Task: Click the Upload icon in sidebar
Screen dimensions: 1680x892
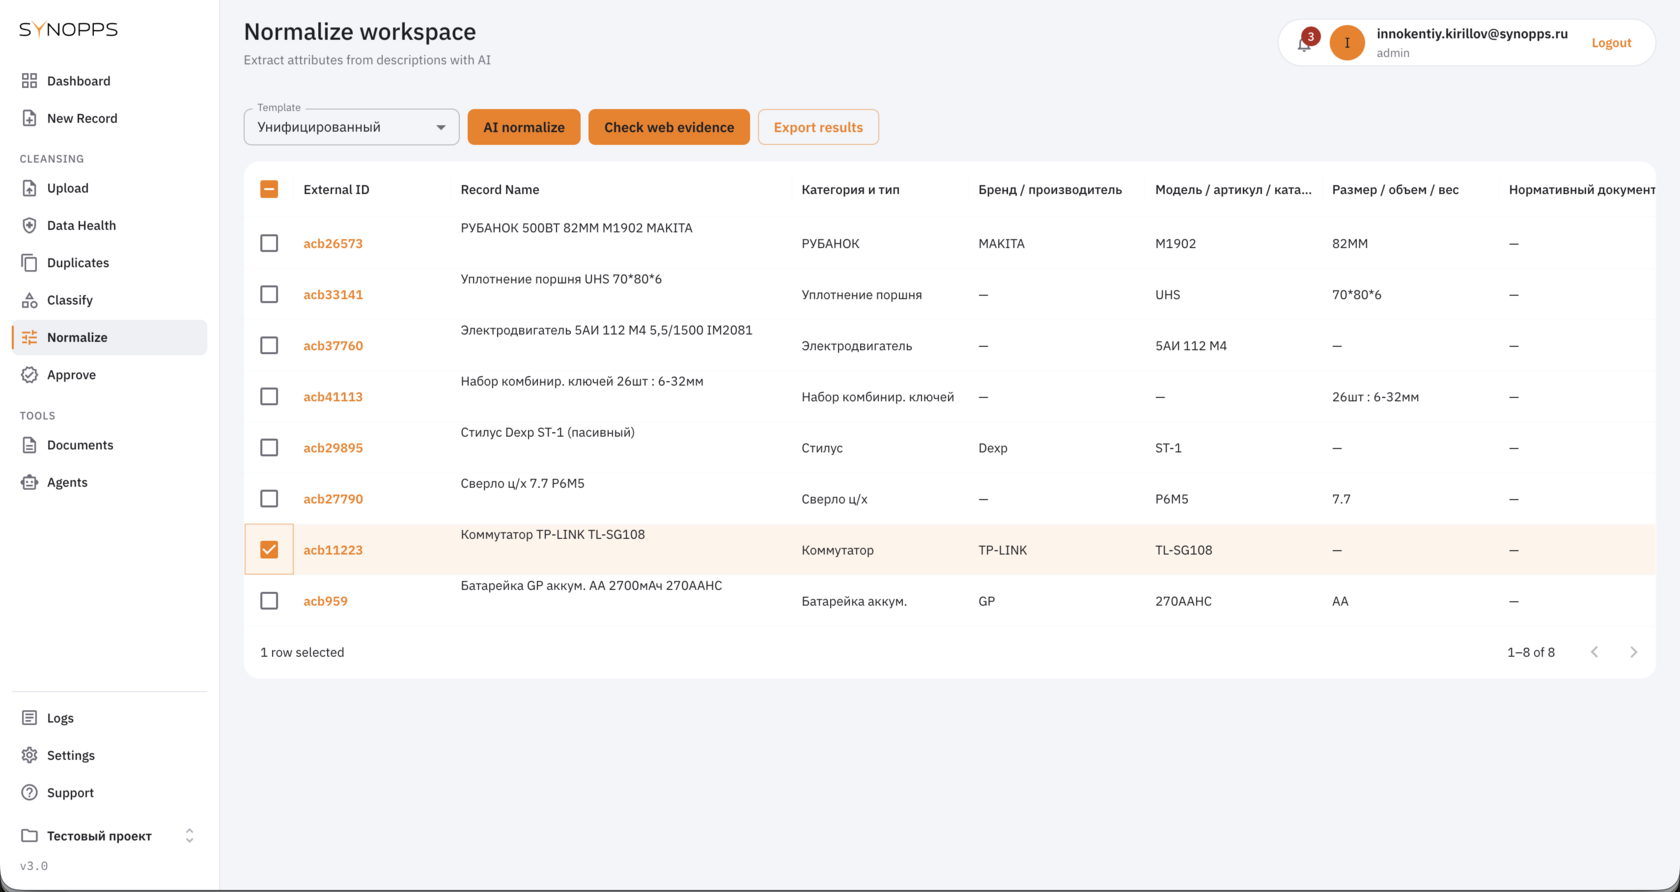Action: (x=29, y=188)
